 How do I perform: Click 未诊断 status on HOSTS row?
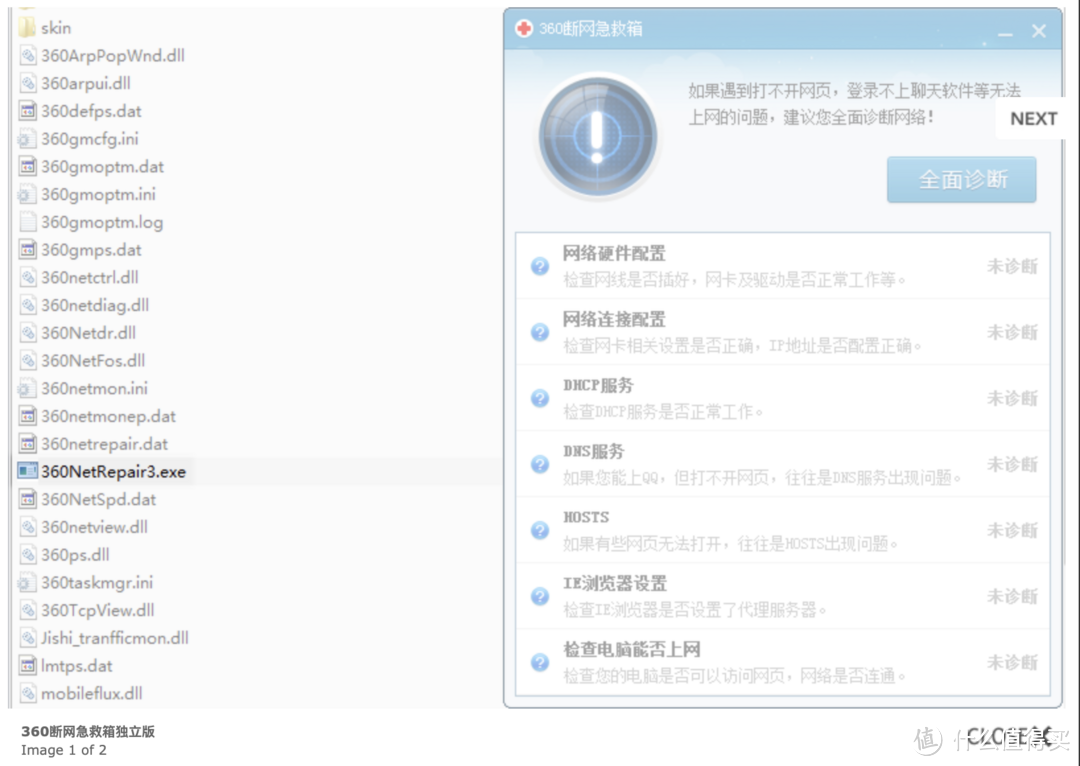coord(1012,530)
